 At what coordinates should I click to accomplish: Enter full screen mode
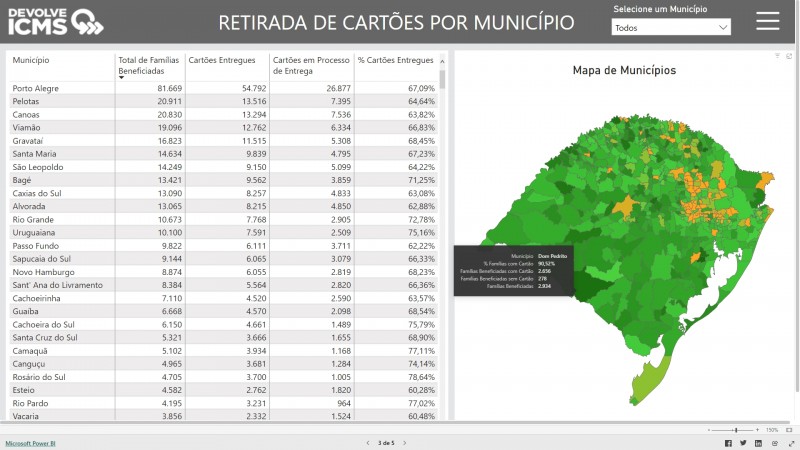(x=788, y=442)
